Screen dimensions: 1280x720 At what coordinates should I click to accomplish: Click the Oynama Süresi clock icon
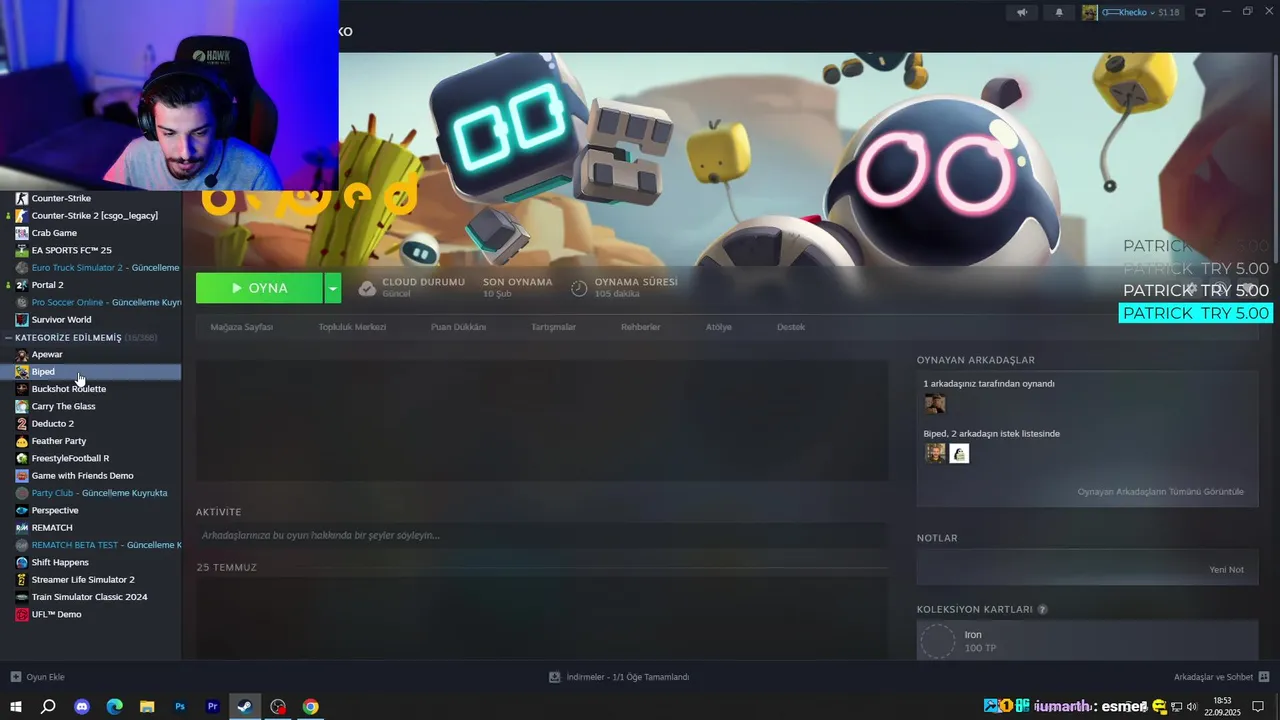[579, 288]
